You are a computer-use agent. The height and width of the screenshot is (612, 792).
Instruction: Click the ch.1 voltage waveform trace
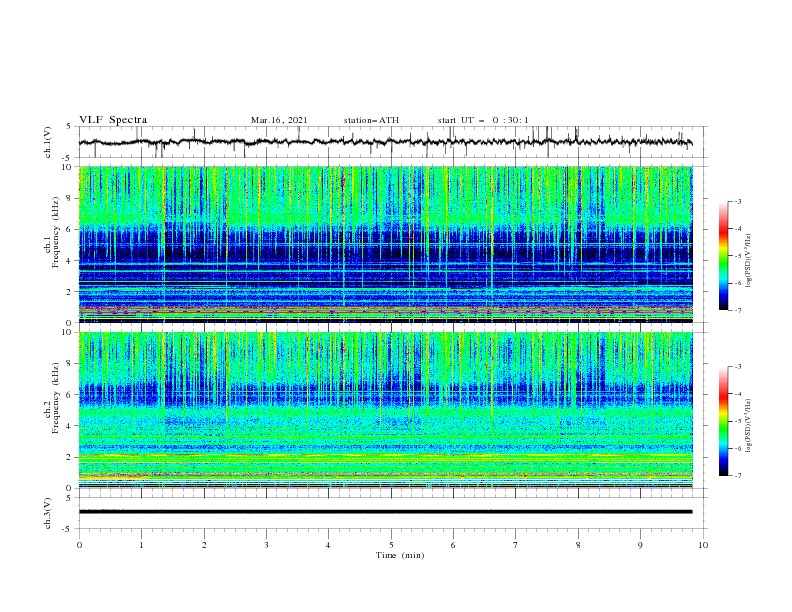(x=385, y=142)
